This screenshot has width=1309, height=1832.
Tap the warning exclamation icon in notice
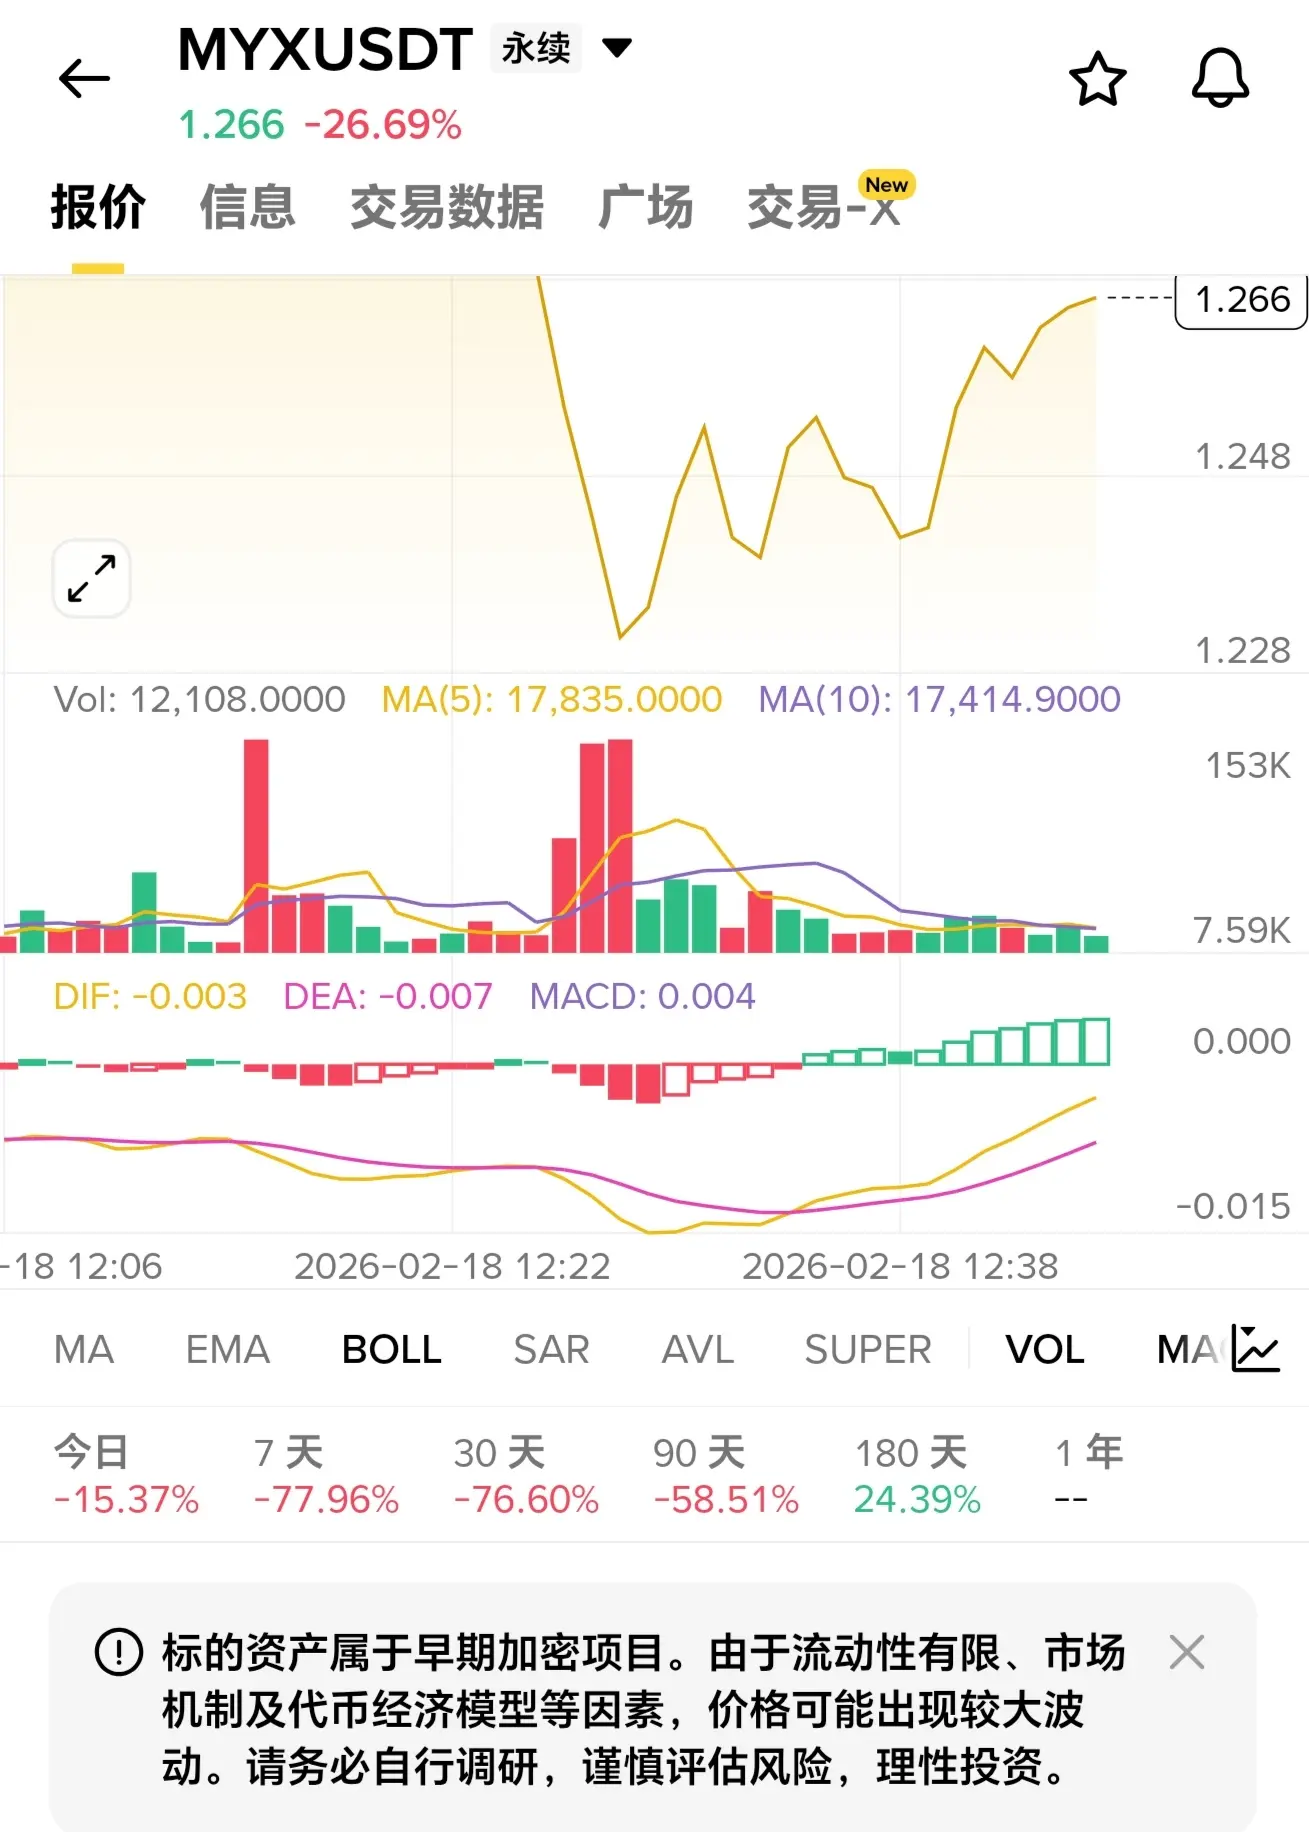pos(118,1652)
